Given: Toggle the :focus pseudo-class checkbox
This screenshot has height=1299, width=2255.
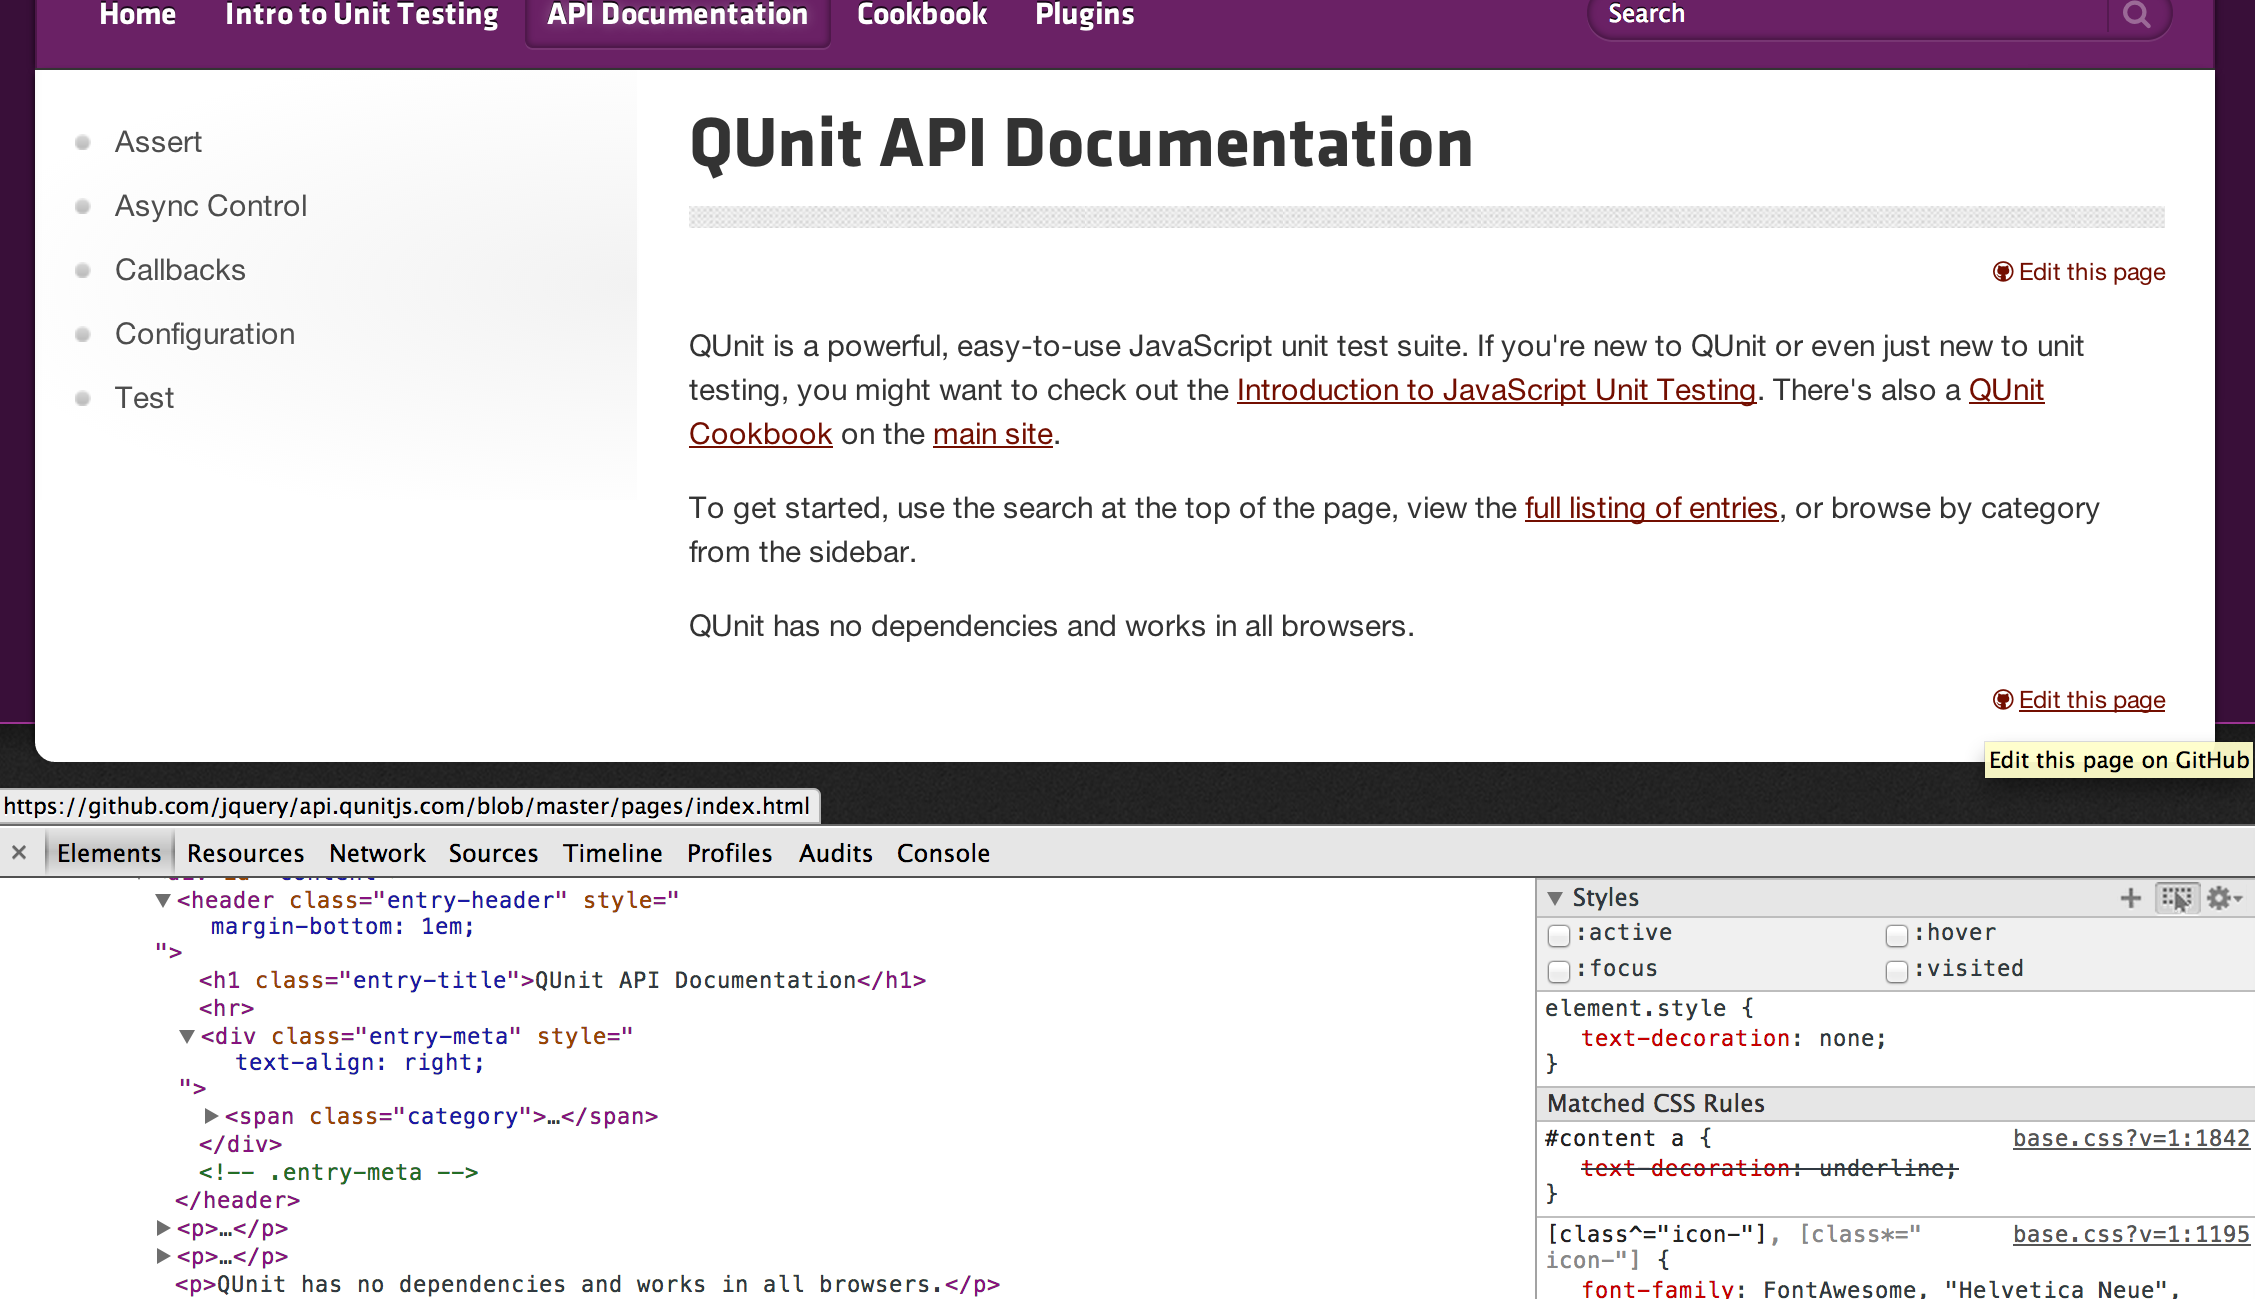Looking at the screenshot, I should 1558,968.
